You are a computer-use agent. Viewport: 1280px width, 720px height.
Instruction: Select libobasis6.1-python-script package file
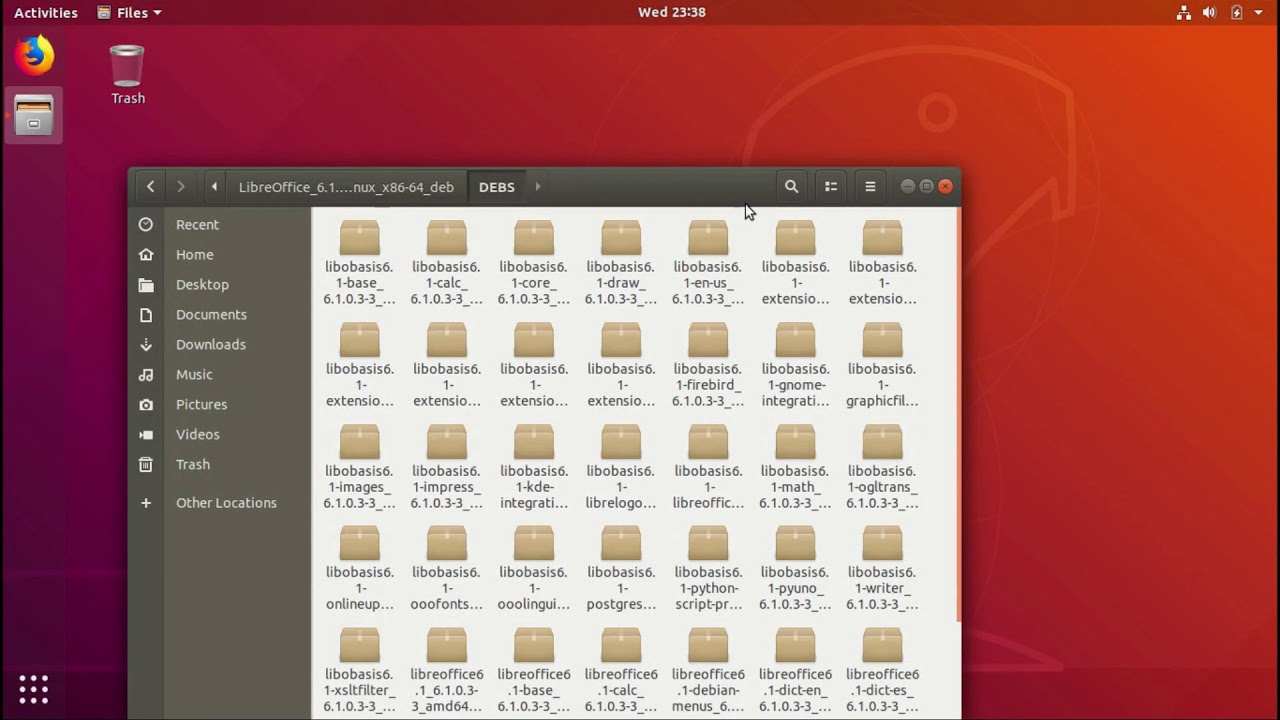708,569
